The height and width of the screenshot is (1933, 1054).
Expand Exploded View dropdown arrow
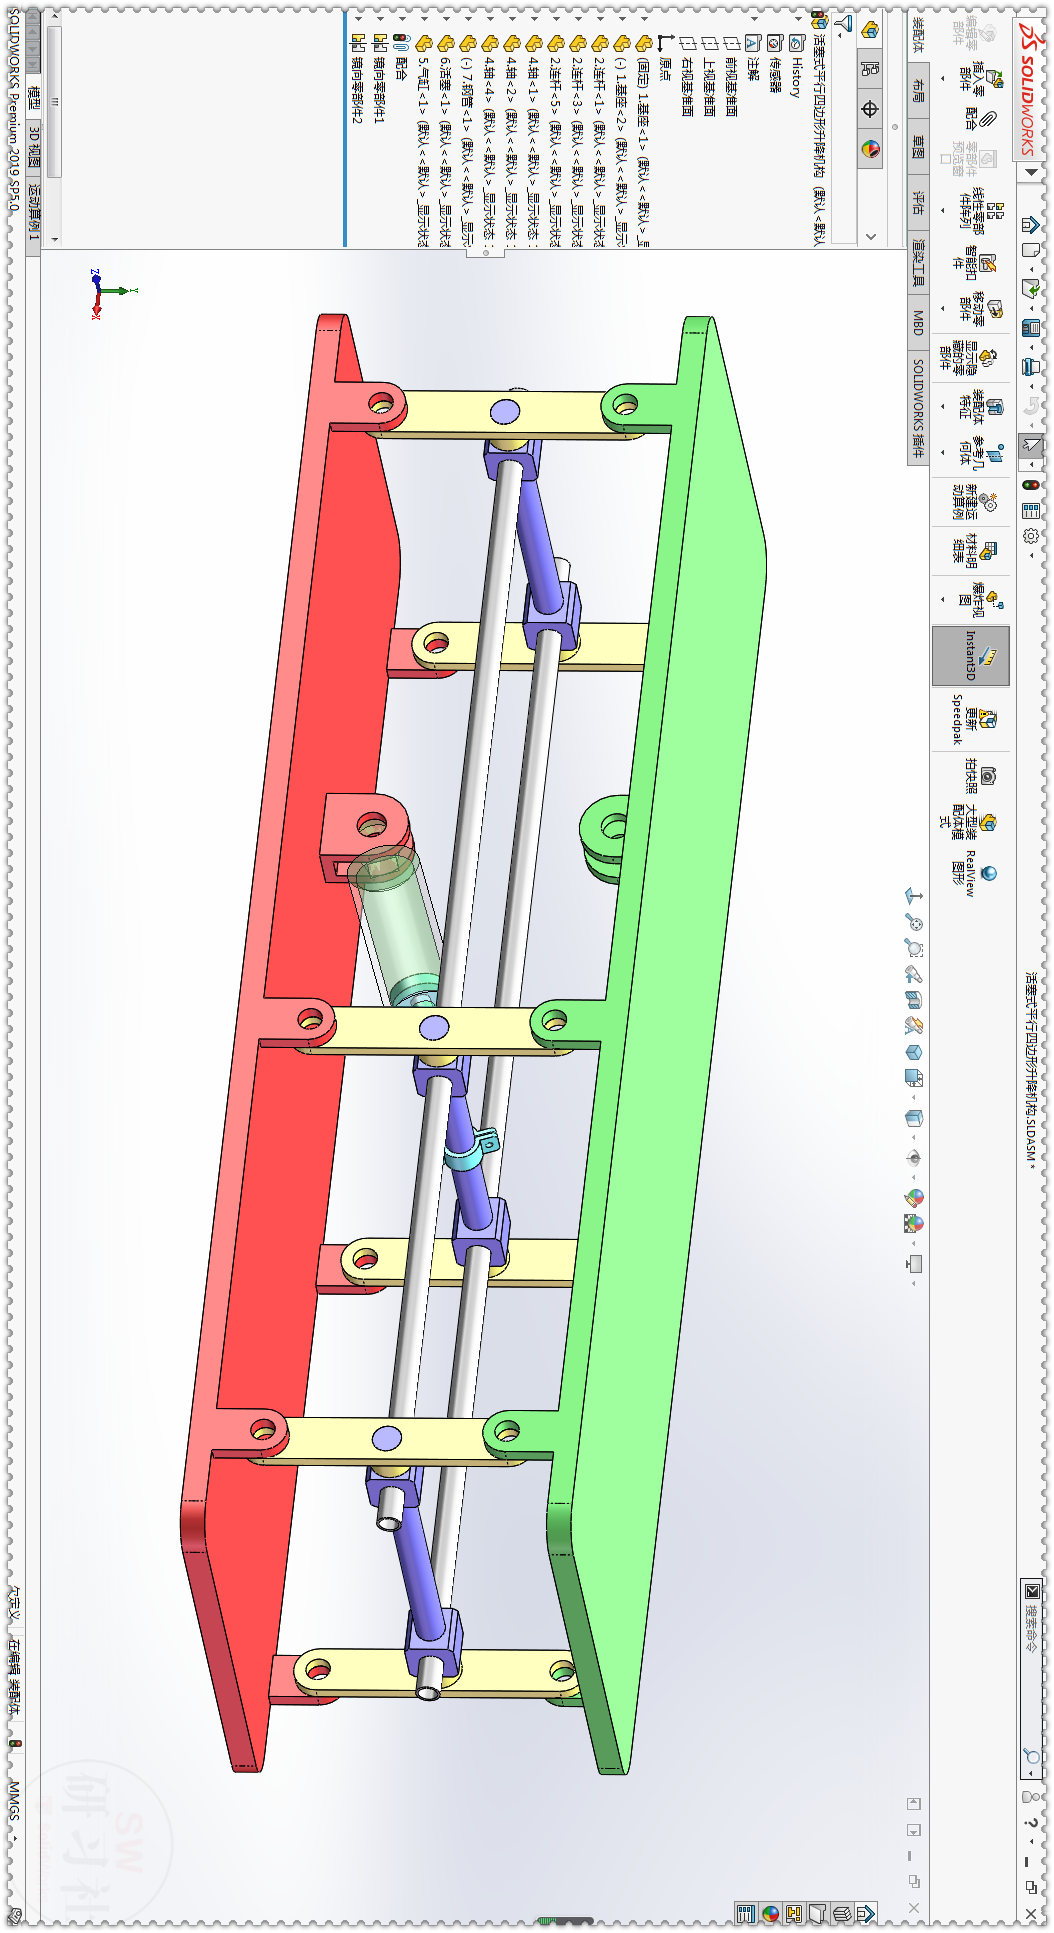(942, 600)
